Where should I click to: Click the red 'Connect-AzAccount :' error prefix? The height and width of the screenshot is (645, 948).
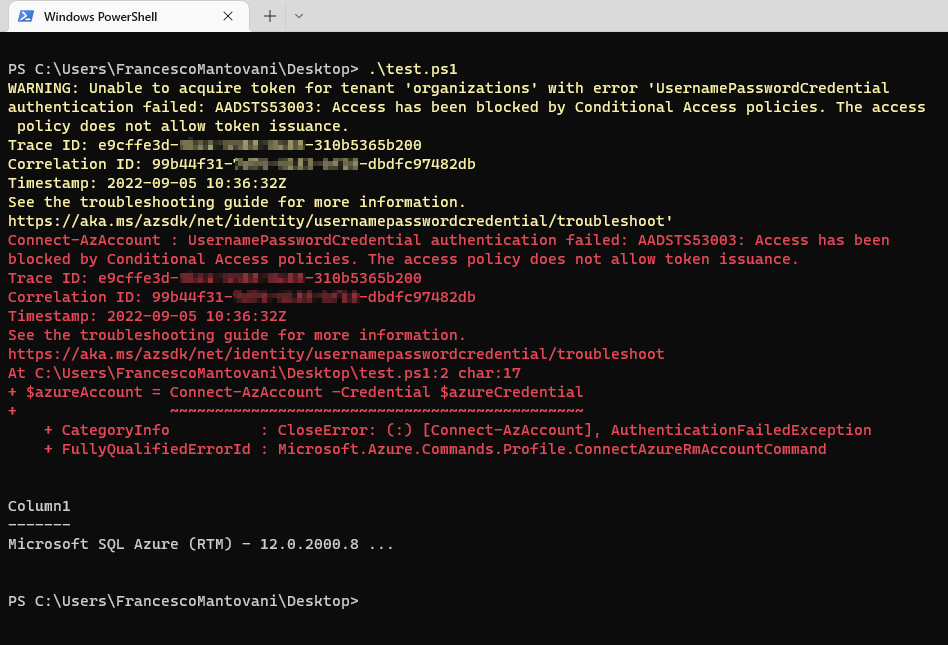(x=93, y=240)
